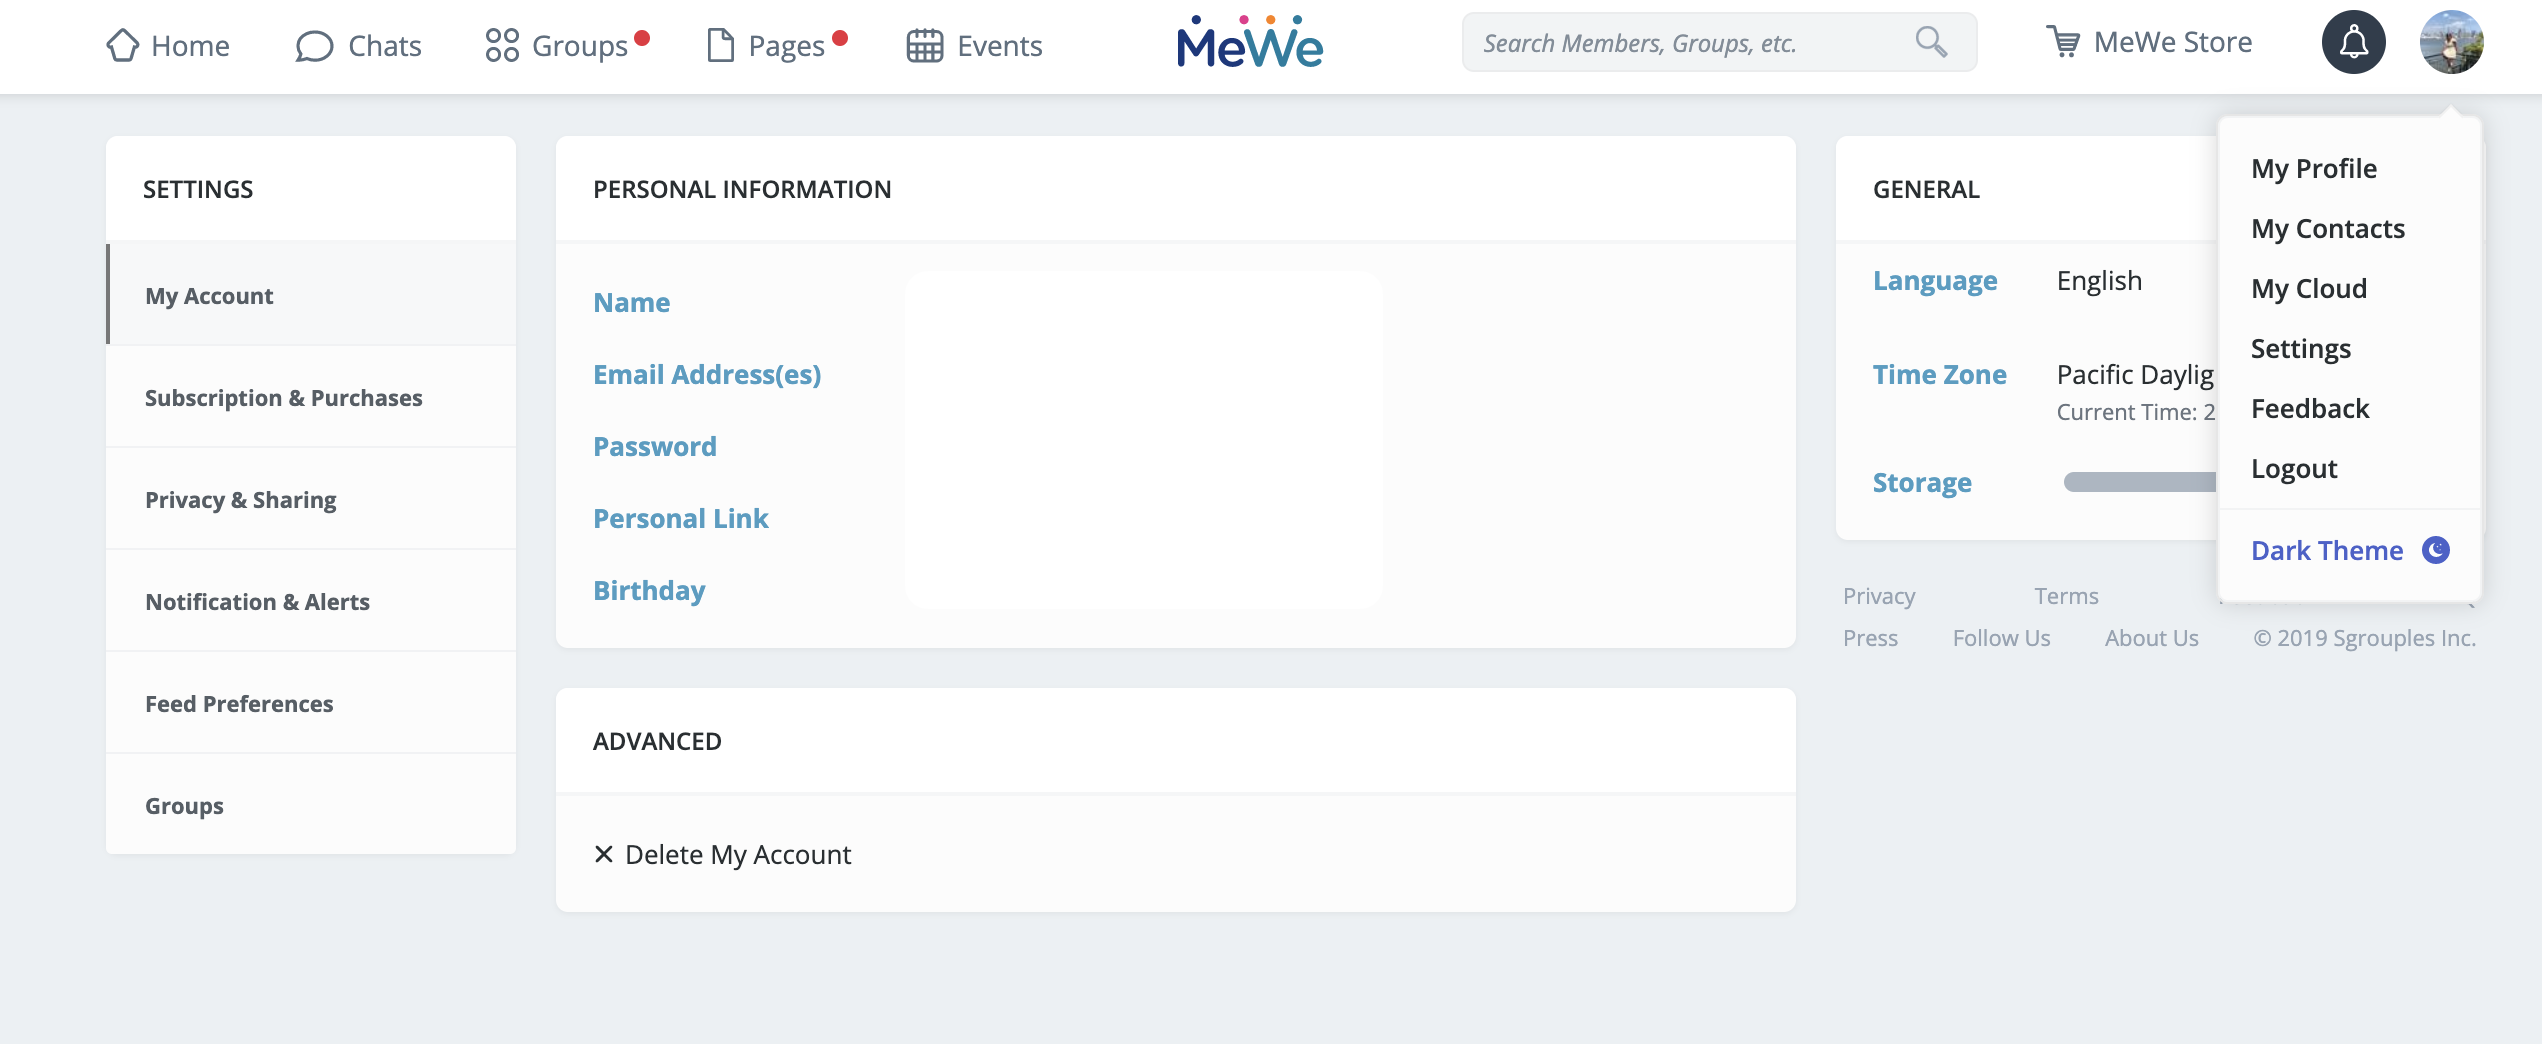Toggle Dark Theme moon icon

[2436, 550]
